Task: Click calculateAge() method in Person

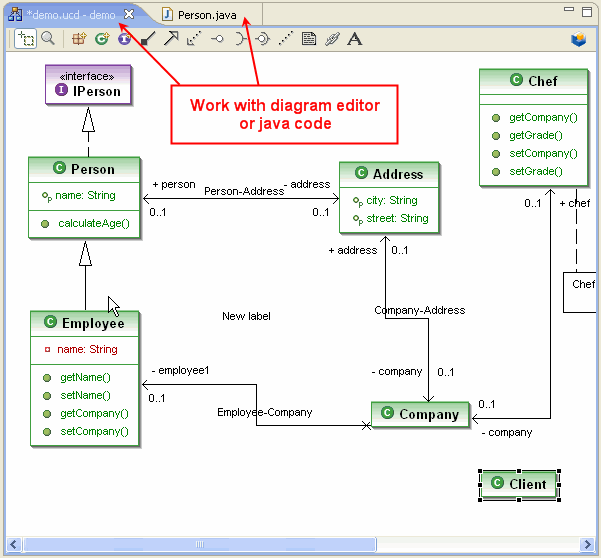Action: pyautogui.click(x=86, y=223)
